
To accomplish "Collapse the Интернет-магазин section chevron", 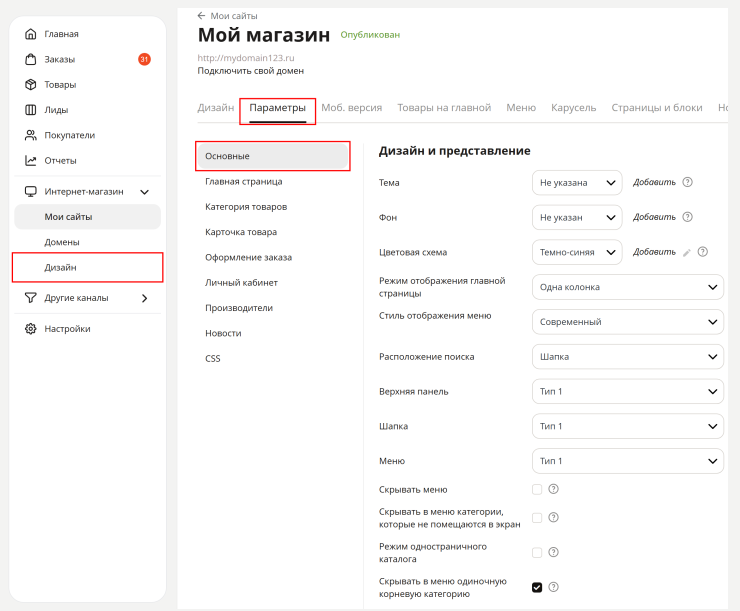I will click(x=145, y=192).
